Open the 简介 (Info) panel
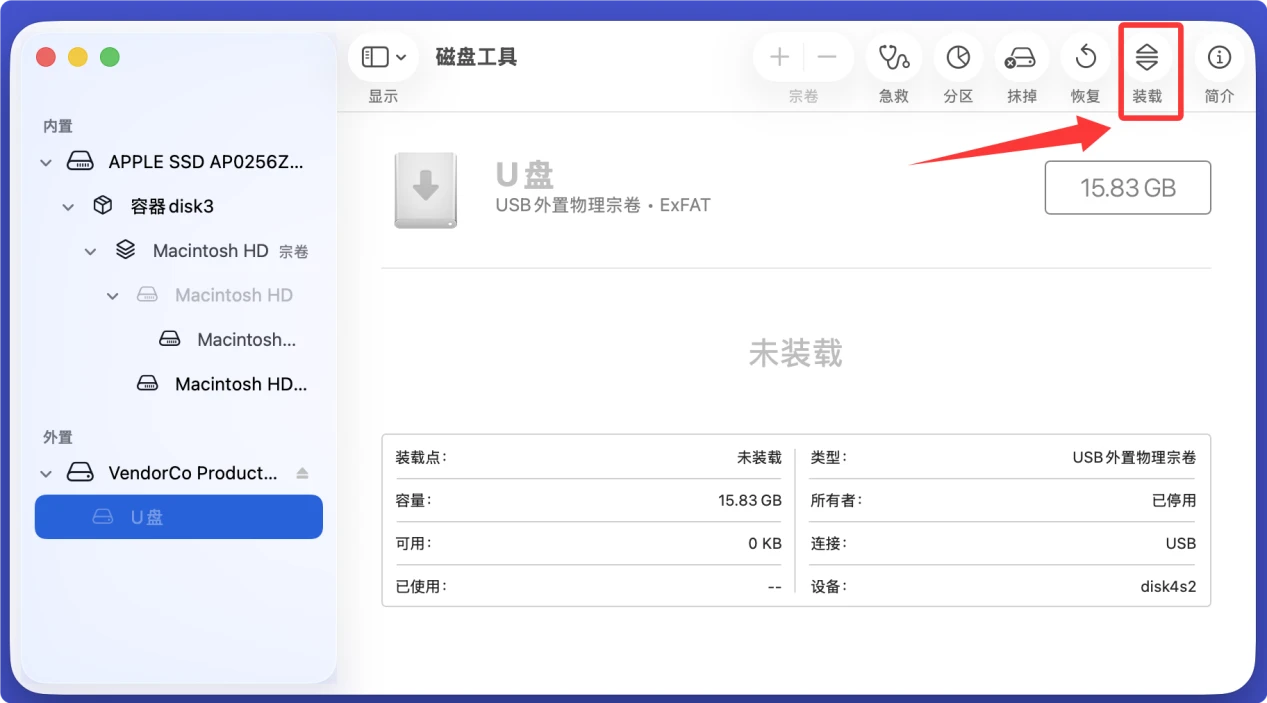The height and width of the screenshot is (703, 1267). point(1219,57)
